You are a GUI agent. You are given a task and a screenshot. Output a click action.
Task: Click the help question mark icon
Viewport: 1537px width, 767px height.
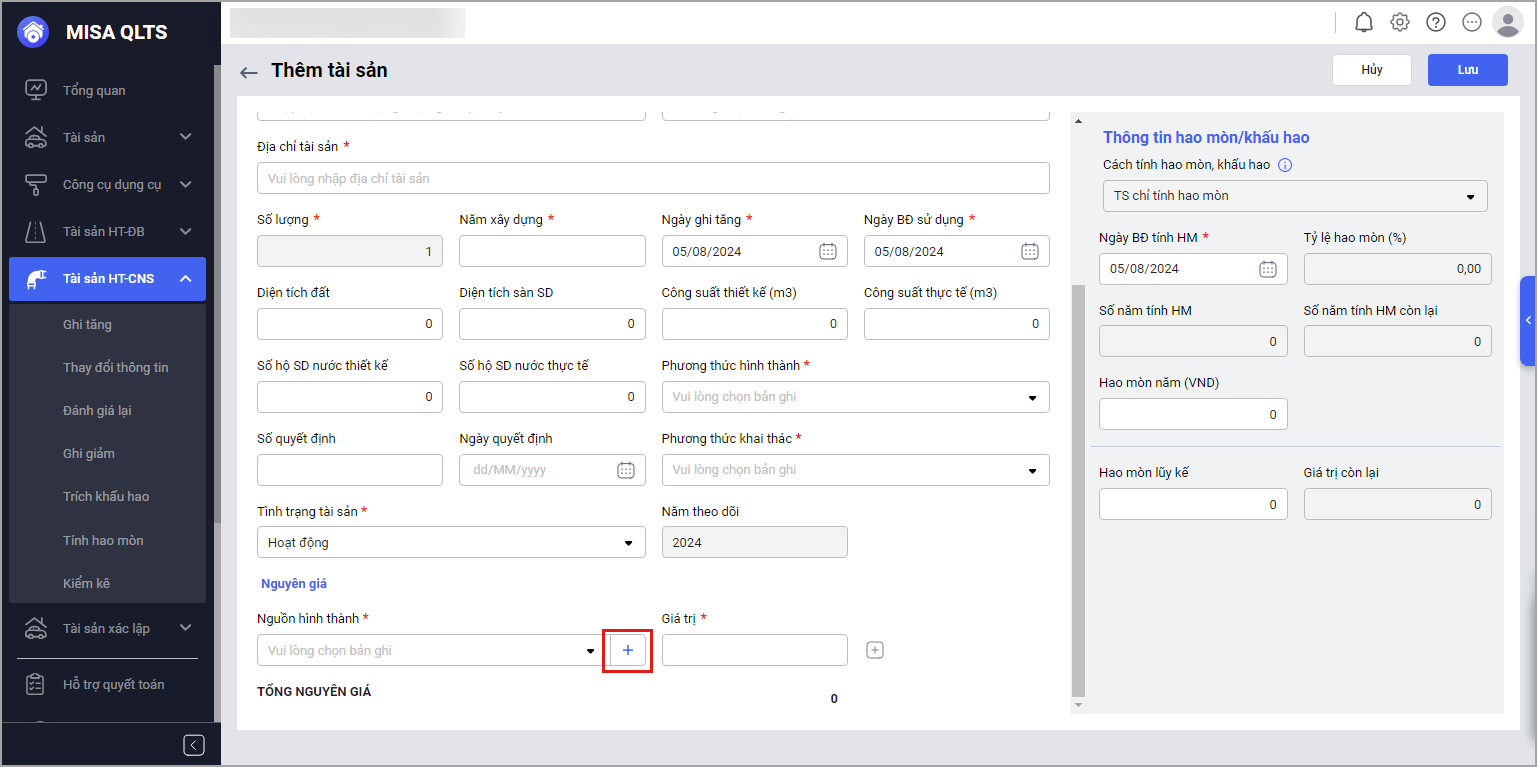[1436, 22]
